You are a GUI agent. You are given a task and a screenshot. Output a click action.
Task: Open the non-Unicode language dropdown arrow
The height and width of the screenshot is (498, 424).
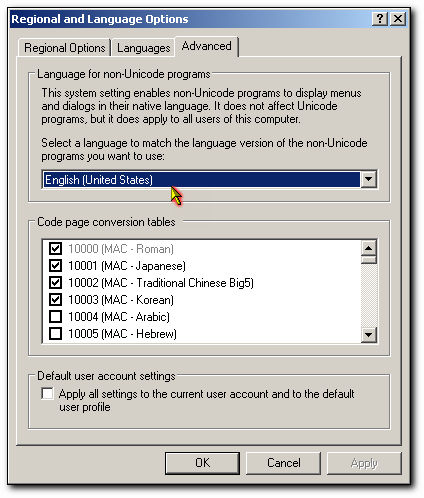[368, 179]
